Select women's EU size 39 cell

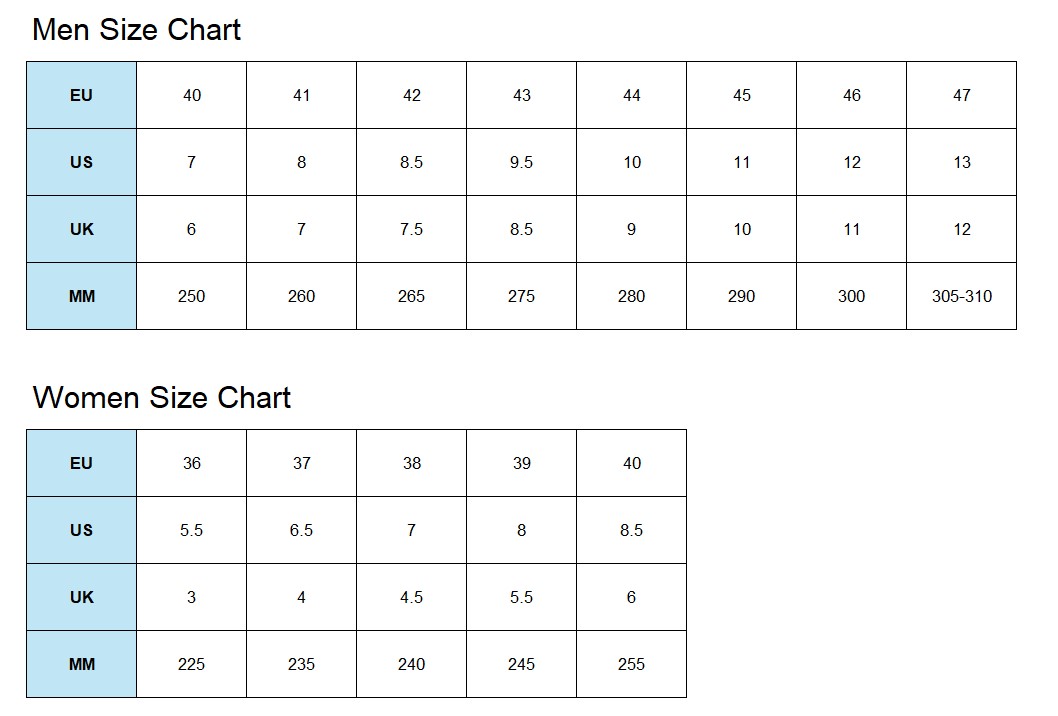[x=521, y=464]
